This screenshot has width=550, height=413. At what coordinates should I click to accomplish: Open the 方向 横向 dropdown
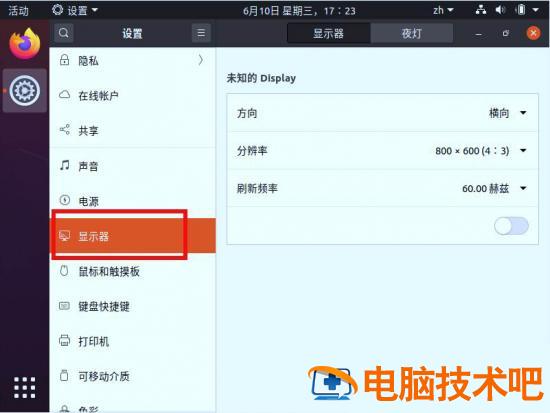pos(508,113)
